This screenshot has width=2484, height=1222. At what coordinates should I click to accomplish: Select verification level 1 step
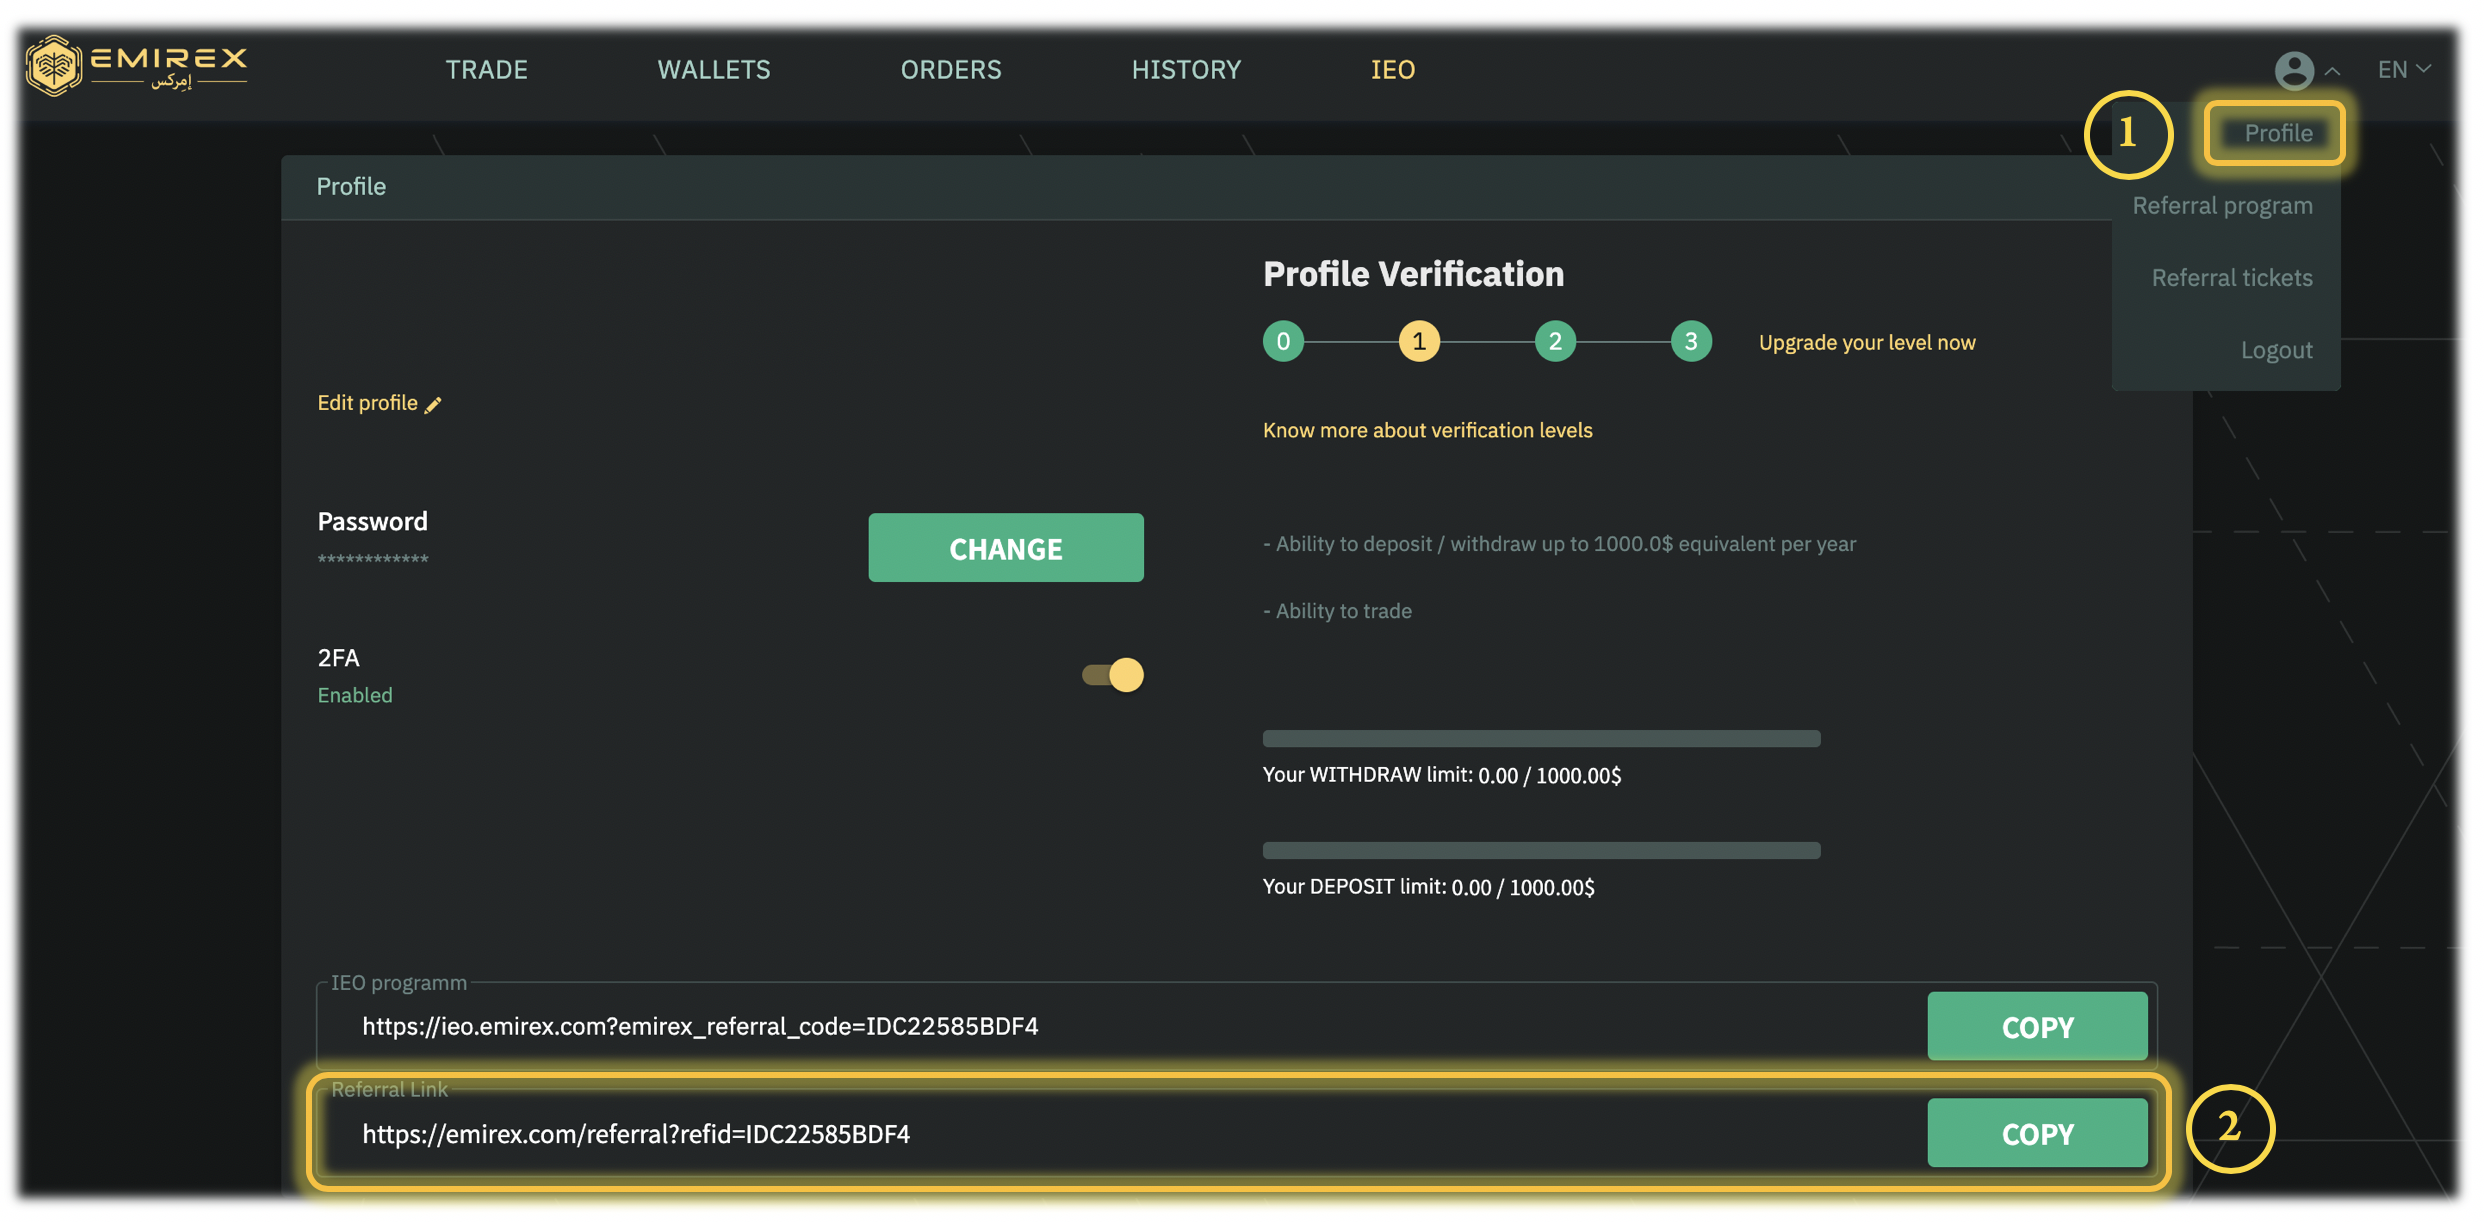(x=1419, y=342)
